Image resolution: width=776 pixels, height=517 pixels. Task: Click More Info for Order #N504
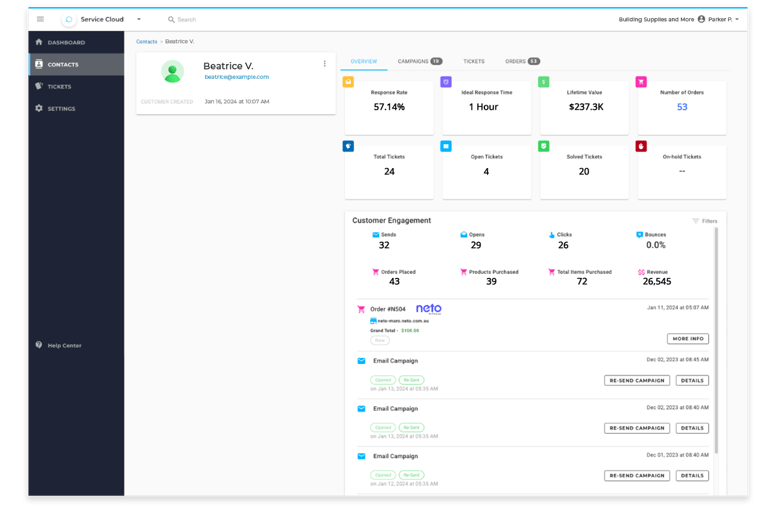point(688,338)
